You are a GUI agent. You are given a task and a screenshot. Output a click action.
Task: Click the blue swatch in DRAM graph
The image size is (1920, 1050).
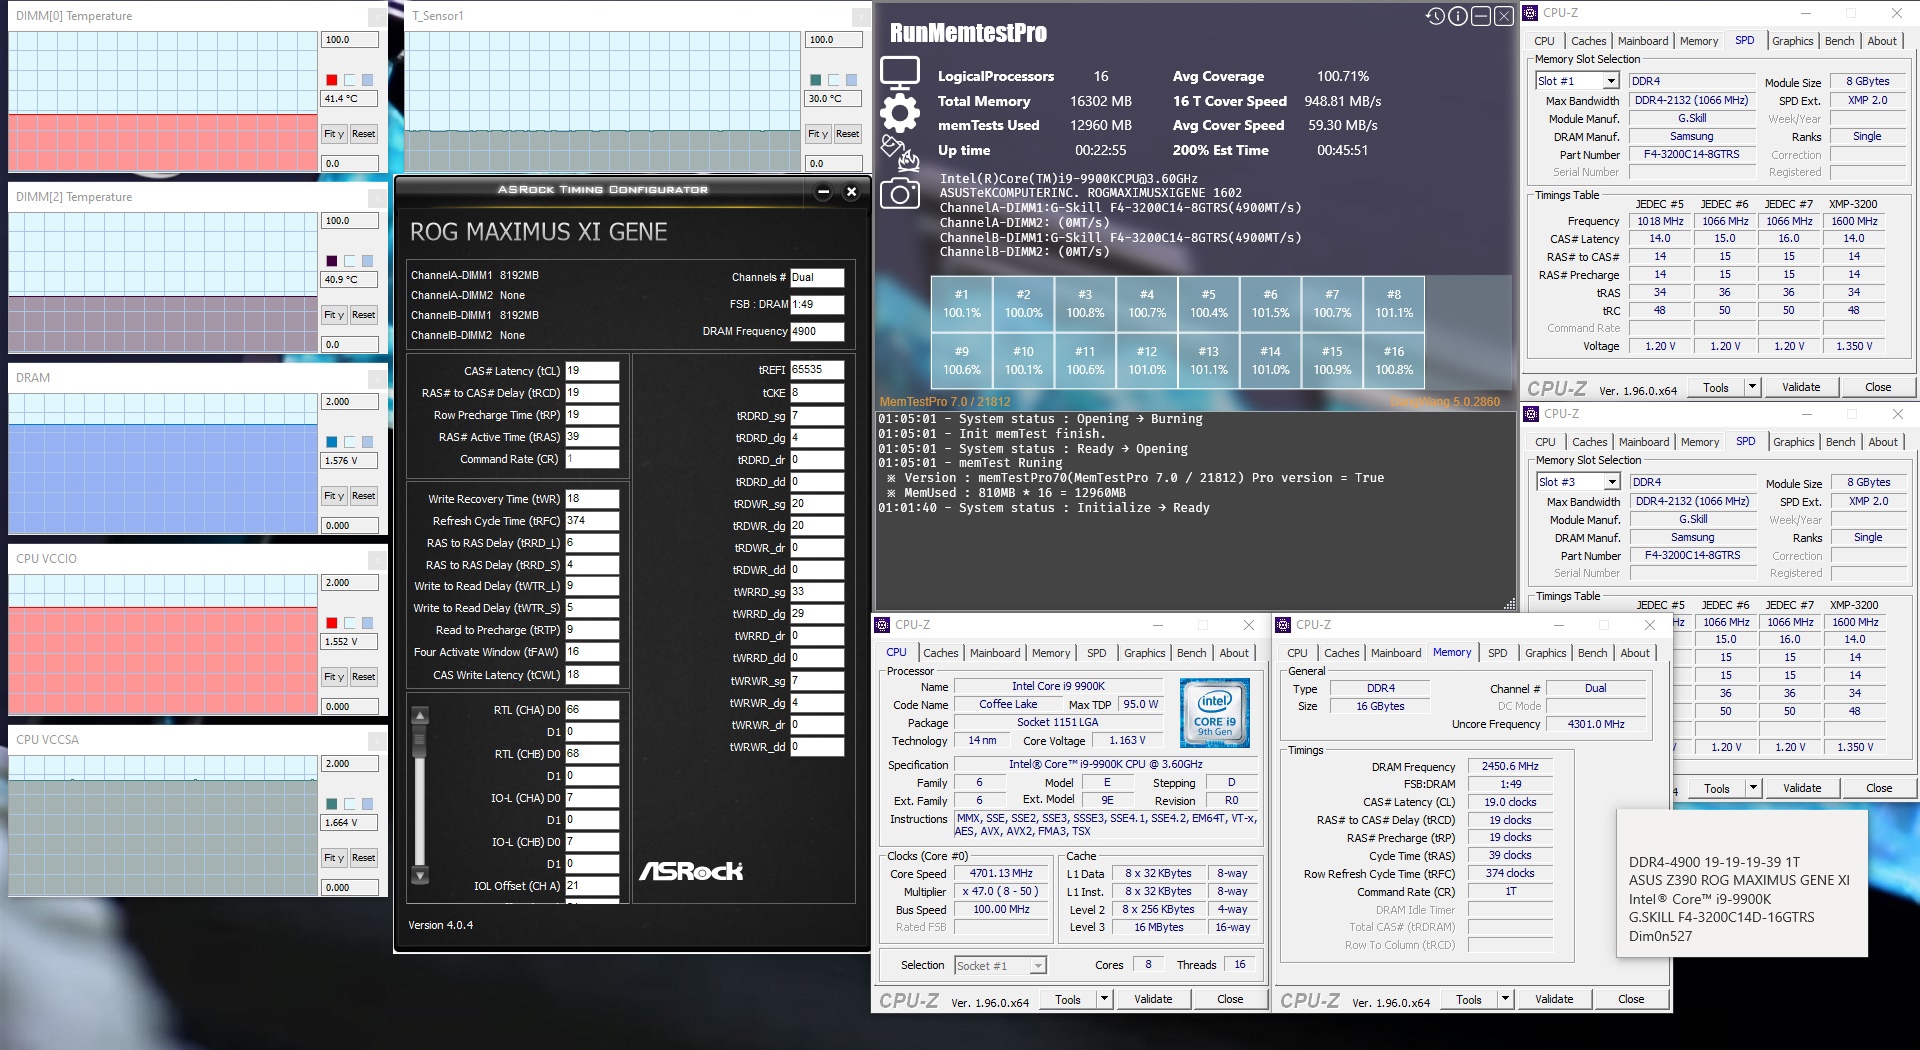click(332, 442)
